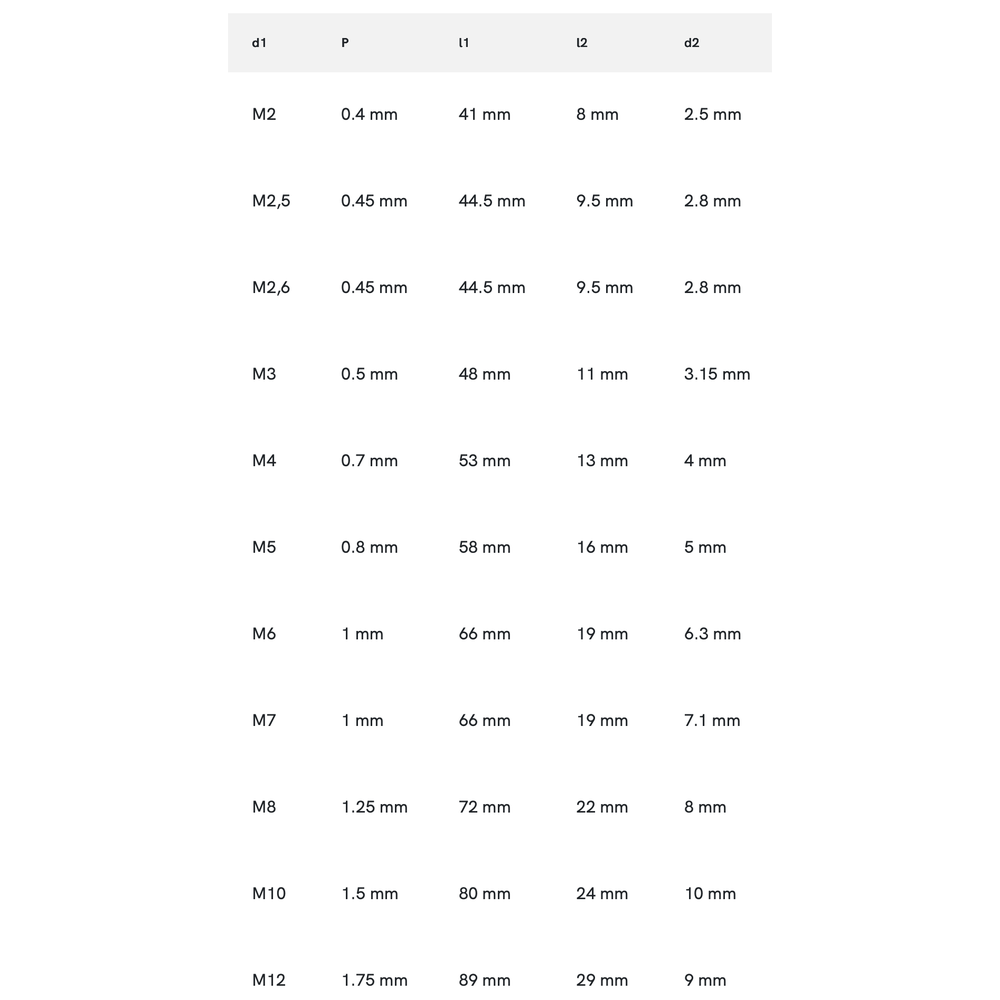Select the 1.75 mm pitch cell

(374, 980)
